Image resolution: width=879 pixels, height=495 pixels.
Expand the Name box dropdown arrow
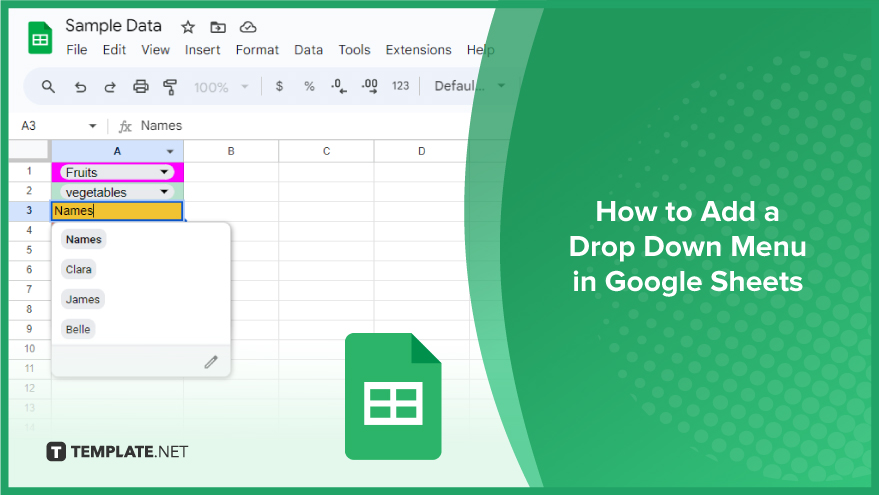pos(92,126)
